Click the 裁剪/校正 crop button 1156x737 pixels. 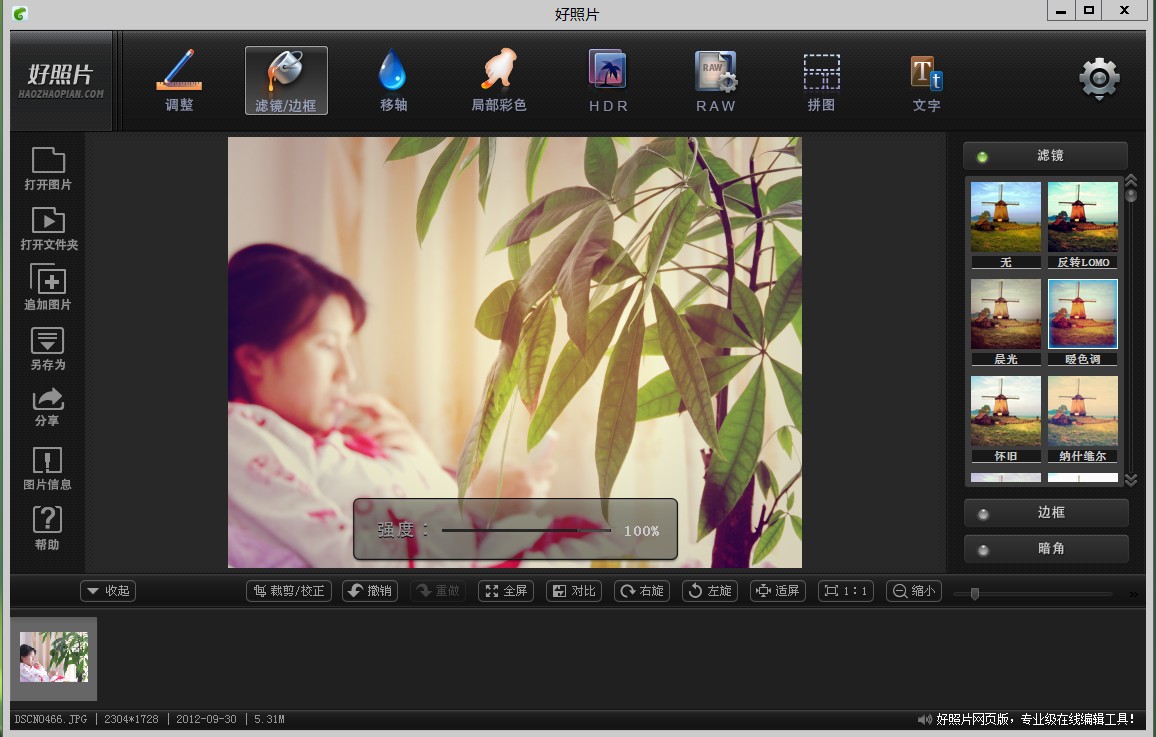point(290,591)
